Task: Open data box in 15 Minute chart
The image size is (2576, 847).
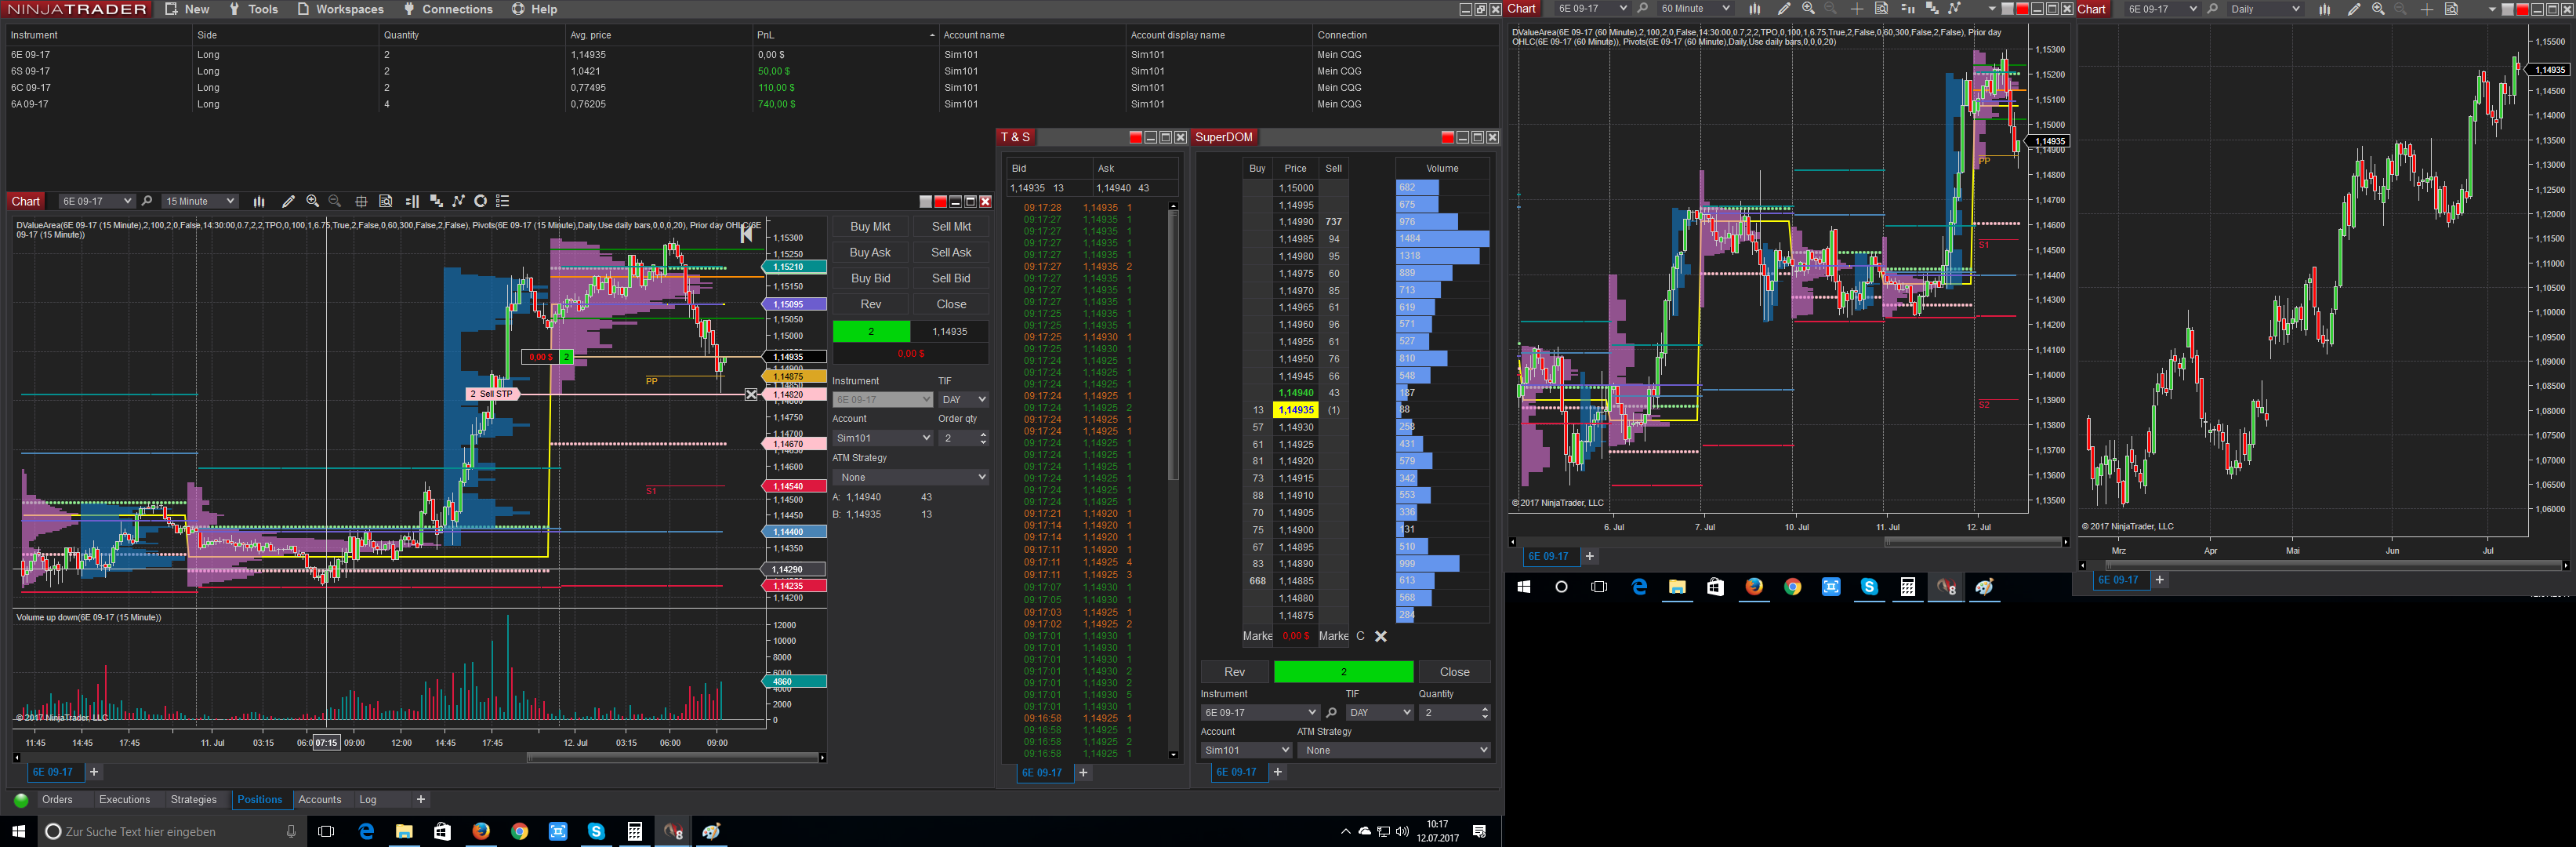Action: tap(386, 201)
